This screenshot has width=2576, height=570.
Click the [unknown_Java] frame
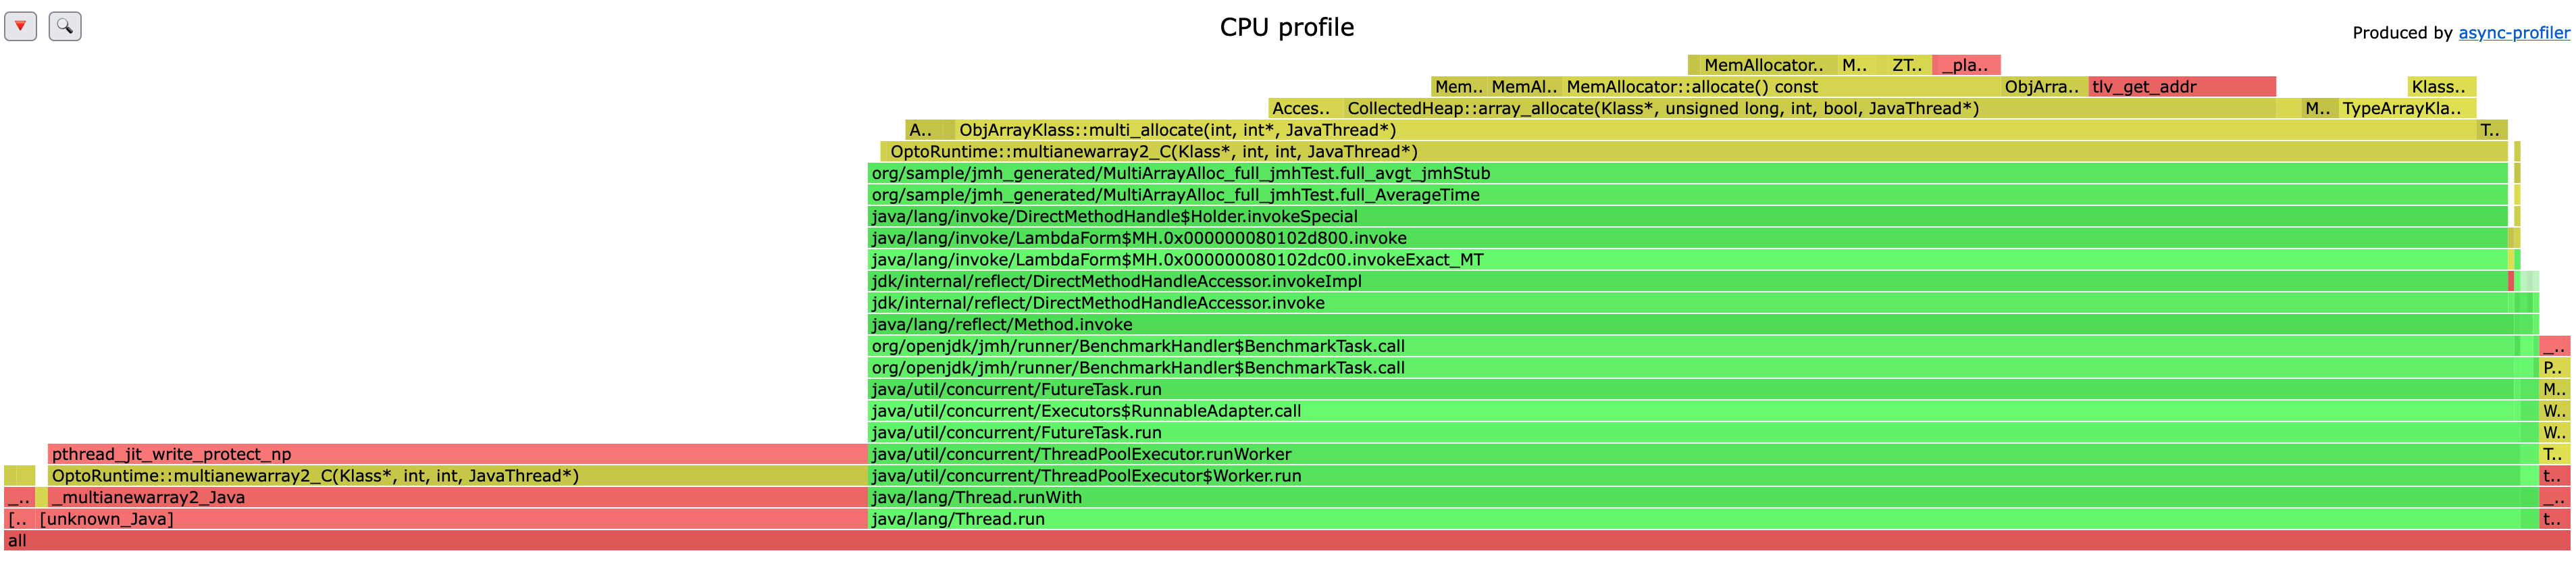click(x=450, y=519)
